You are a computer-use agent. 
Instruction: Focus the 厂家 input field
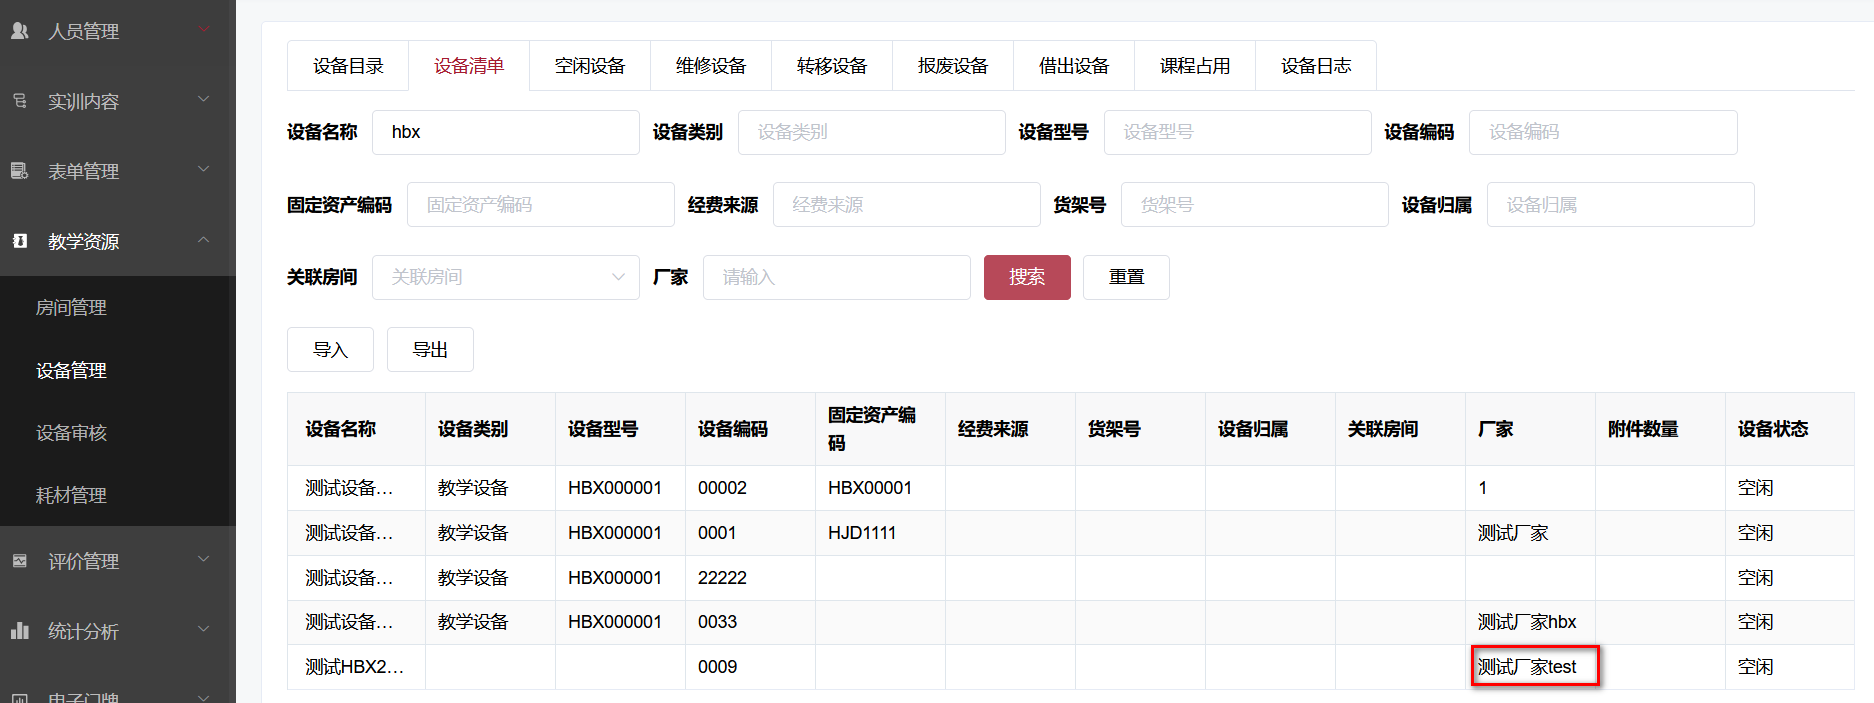click(836, 277)
